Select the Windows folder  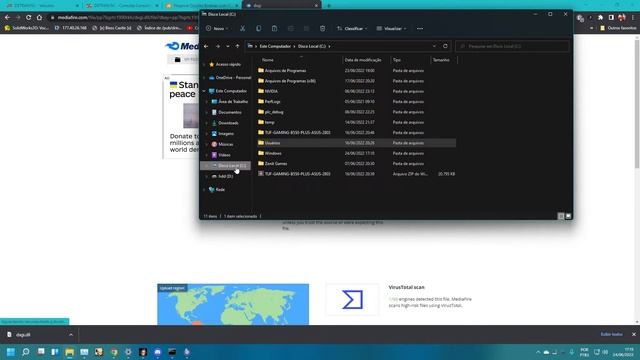(273, 153)
